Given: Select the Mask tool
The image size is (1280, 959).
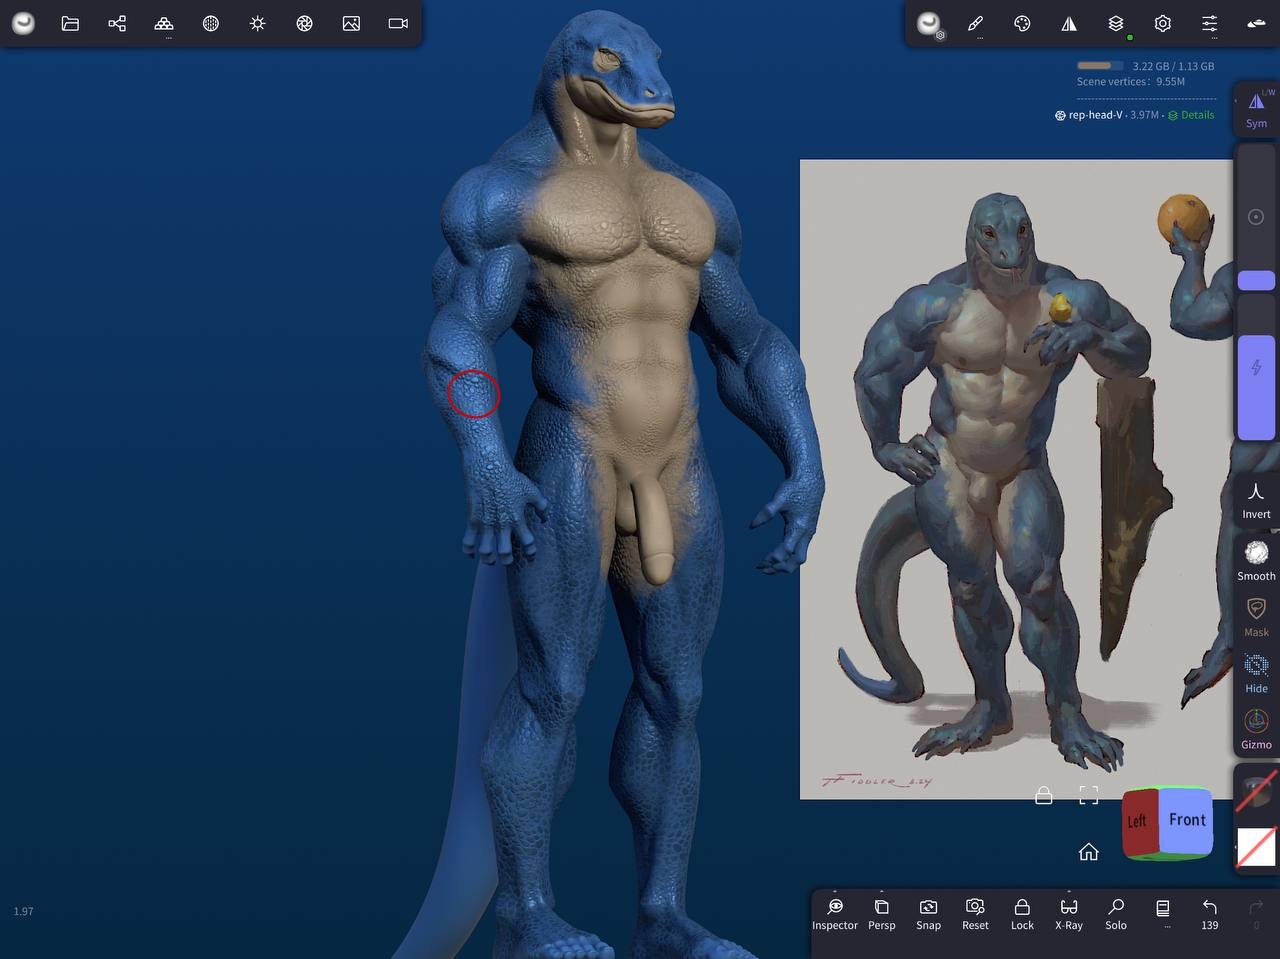Looking at the screenshot, I should 1256,617.
